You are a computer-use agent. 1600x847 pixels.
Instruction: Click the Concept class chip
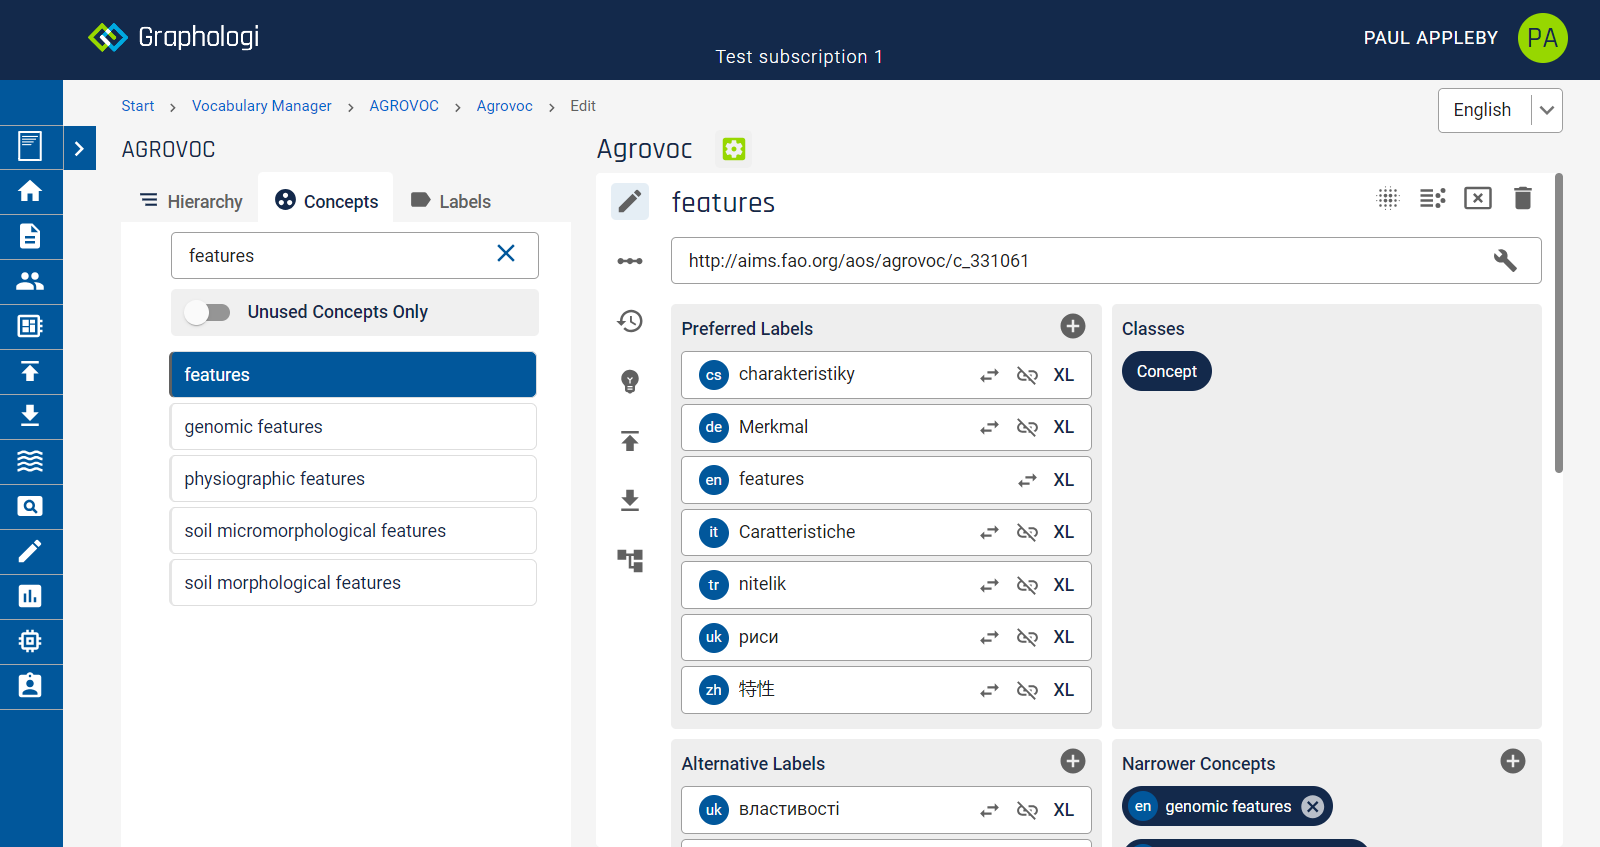point(1167,371)
